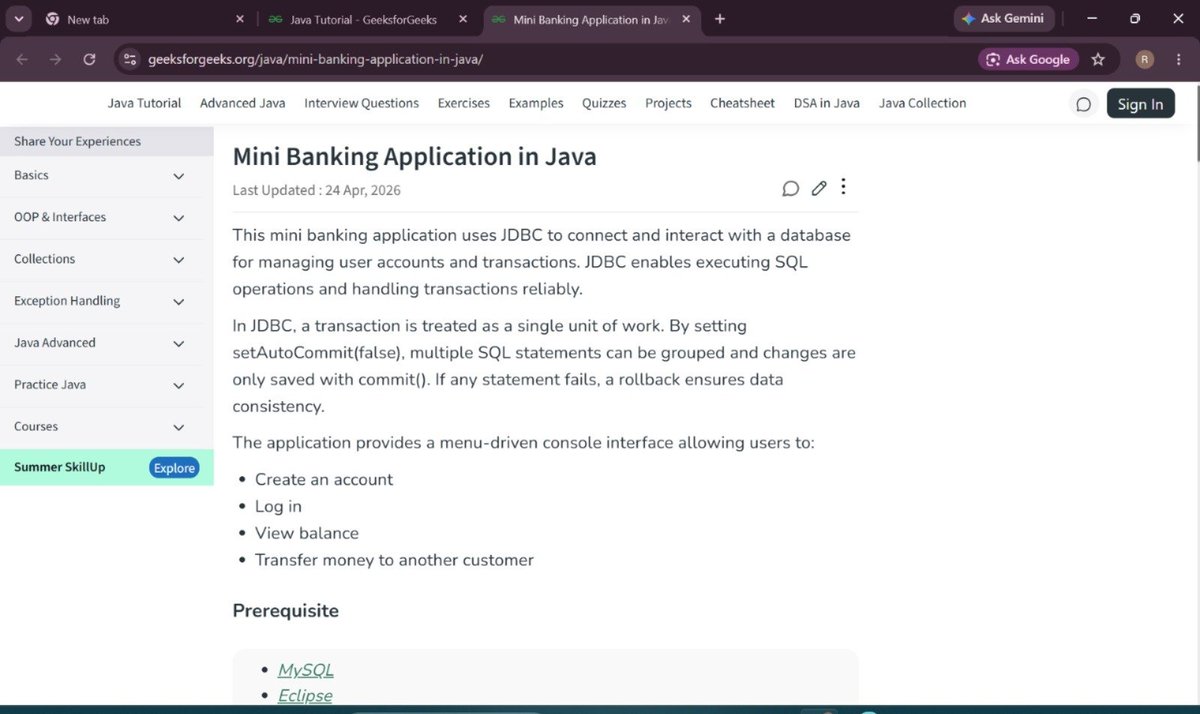Image resolution: width=1200 pixels, height=714 pixels.
Task: Open Advanced Java navigation item
Action: pos(243,103)
